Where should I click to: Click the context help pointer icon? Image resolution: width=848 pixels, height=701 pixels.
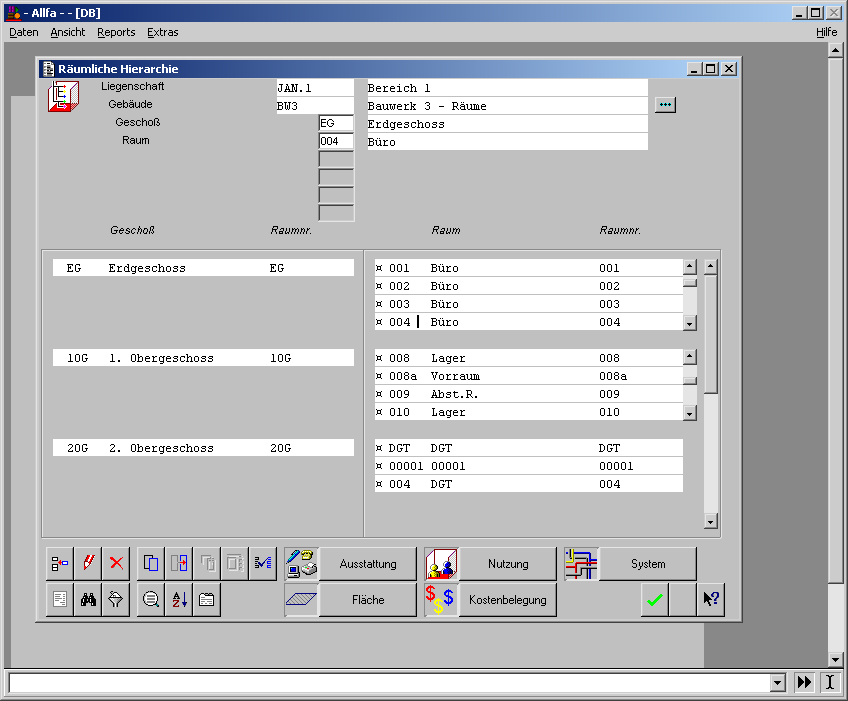tap(711, 599)
